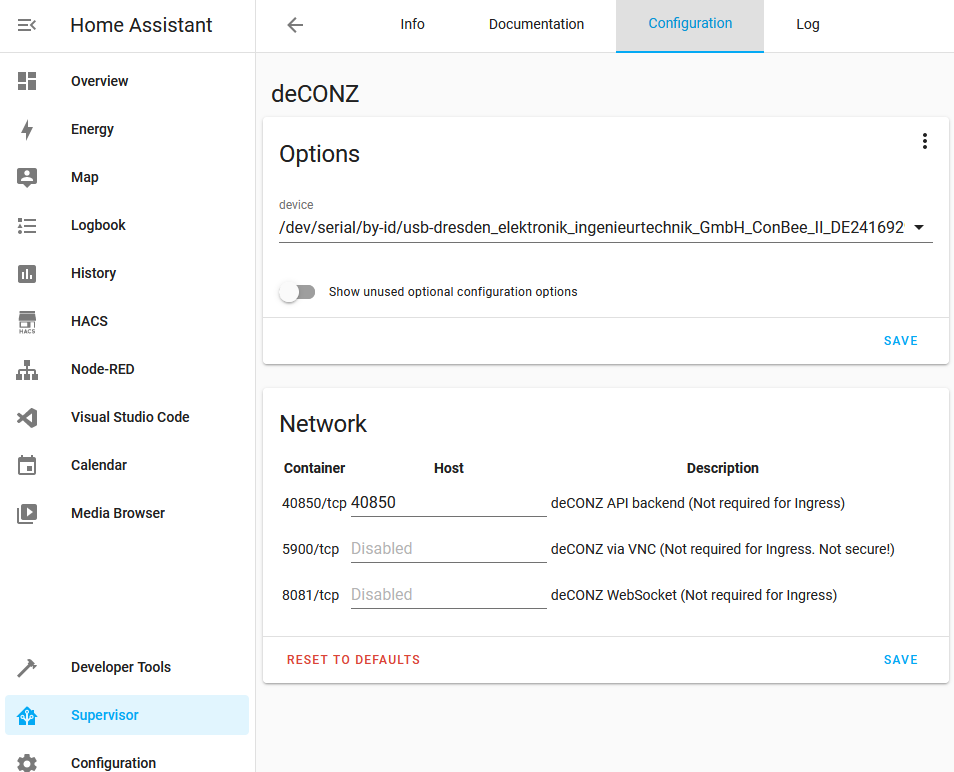Click the Configuration gear icon in sidebar
954x772 pixels.
[x=27, y=763]
